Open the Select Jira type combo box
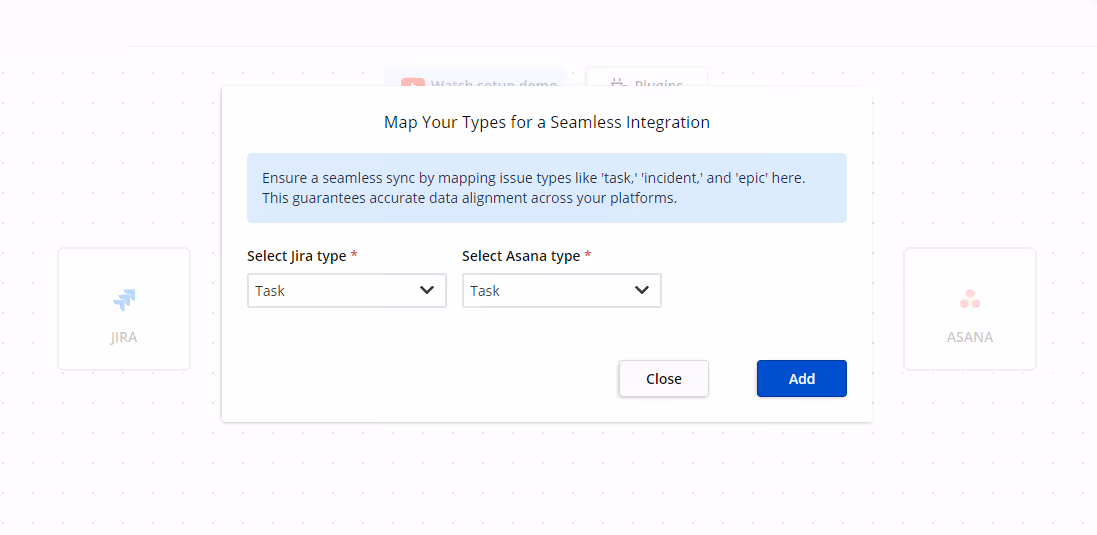1097x535 pixels. pyautogui.click(x=346, y=290)
